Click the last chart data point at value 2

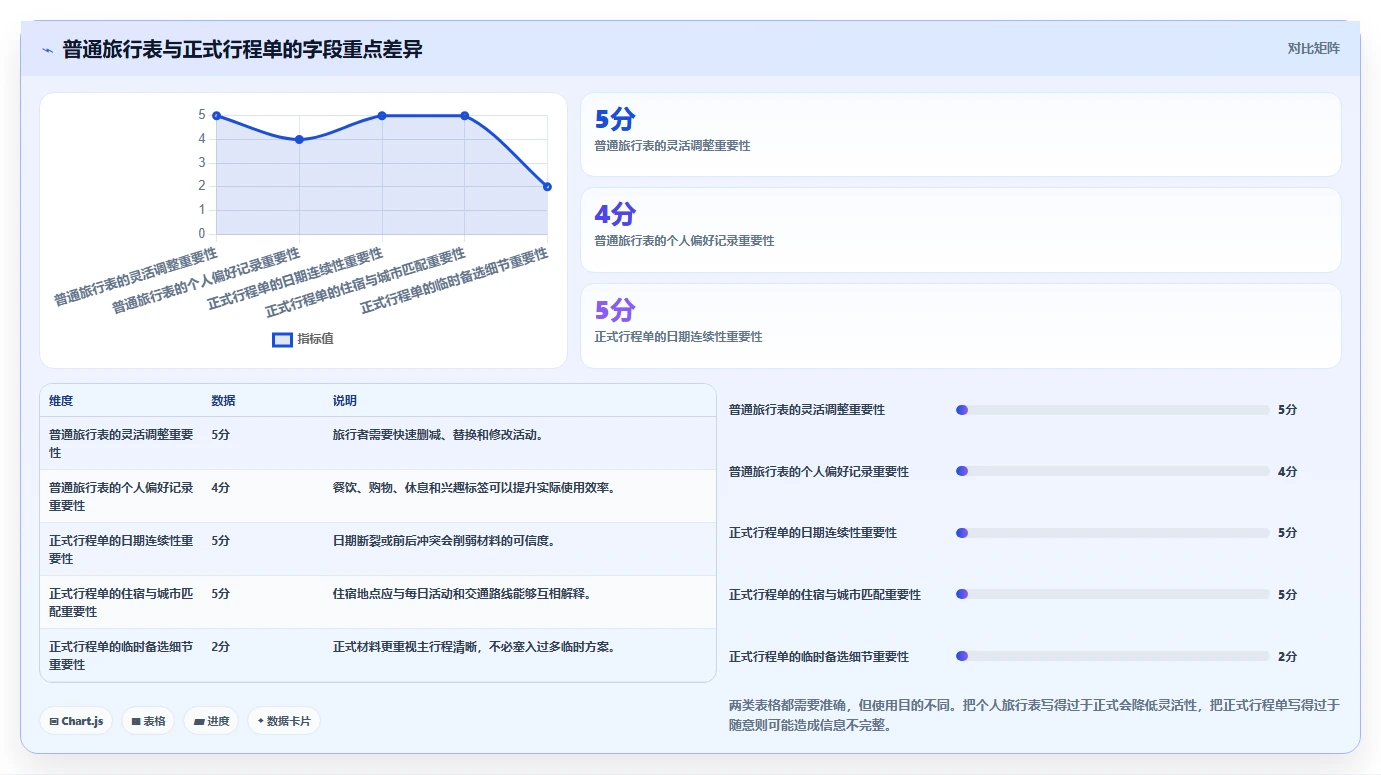(547, 187)
